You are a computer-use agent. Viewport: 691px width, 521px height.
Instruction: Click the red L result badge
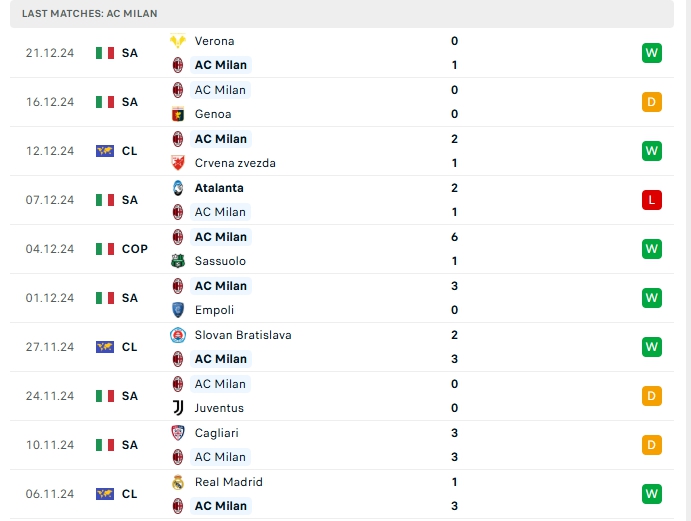pyautogui.click(x=652, y=200)
